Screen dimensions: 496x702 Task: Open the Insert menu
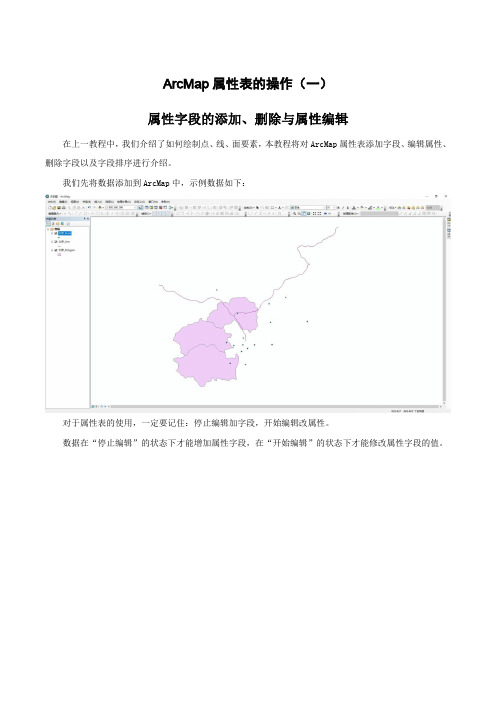[x=98, y=202]
